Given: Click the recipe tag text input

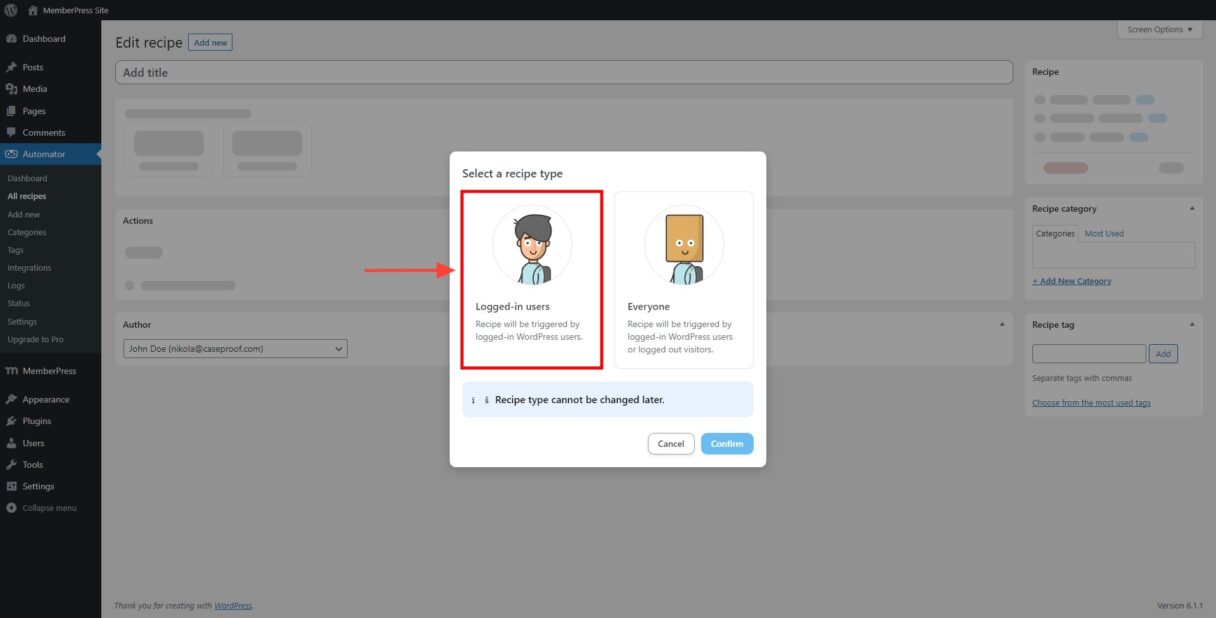Looking at the screenshot, I should point(1089,354).
